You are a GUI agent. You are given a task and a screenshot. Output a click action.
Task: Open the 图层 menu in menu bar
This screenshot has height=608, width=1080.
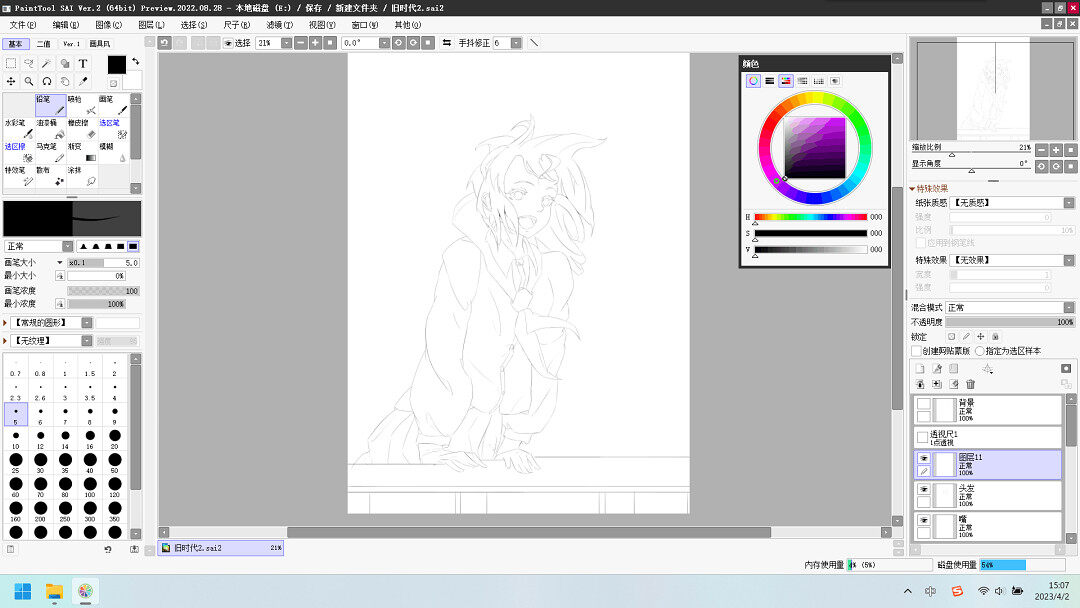click(x=151, y=24)
